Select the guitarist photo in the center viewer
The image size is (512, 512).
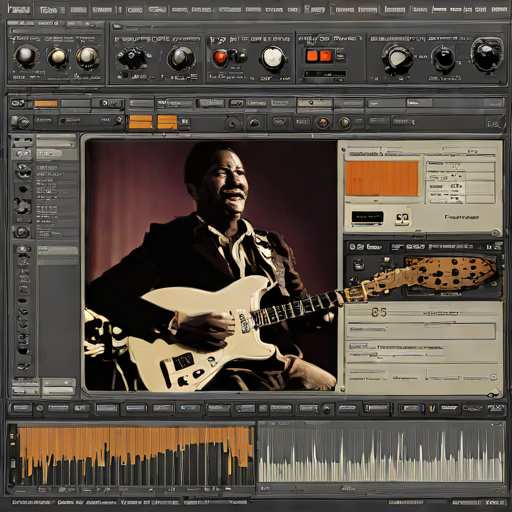pyautogui.click(x=211, y=265)
